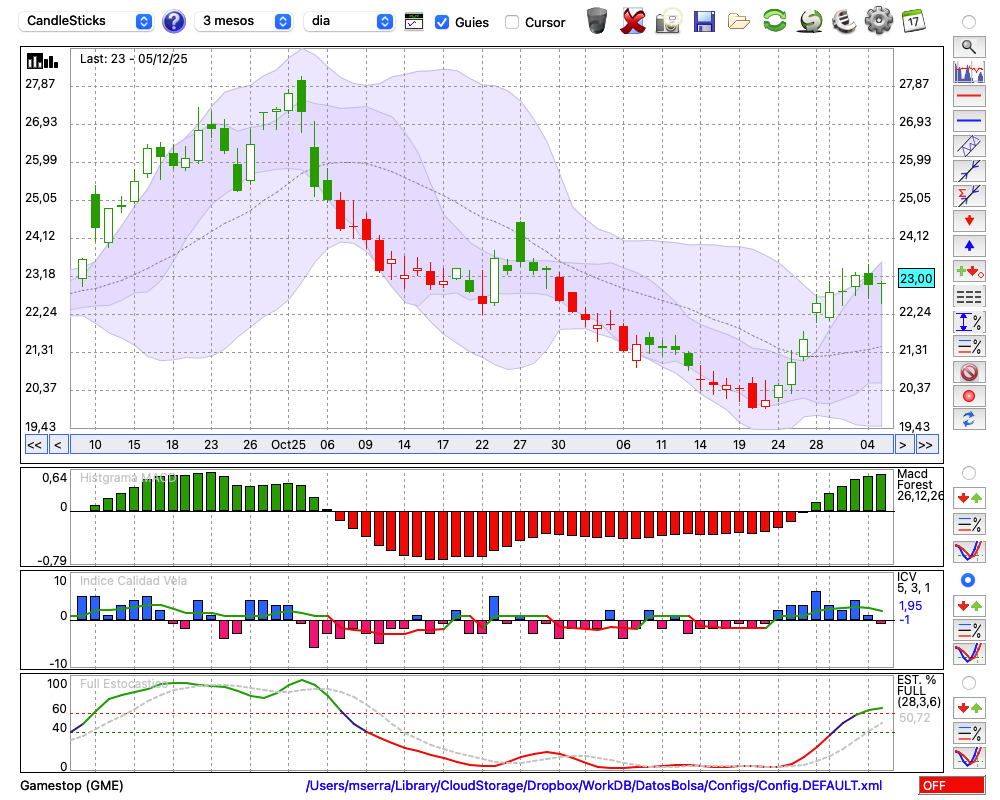Open settings with the gear icon
The width and height of the screenshot is (1000, 800).
[878, 20]
